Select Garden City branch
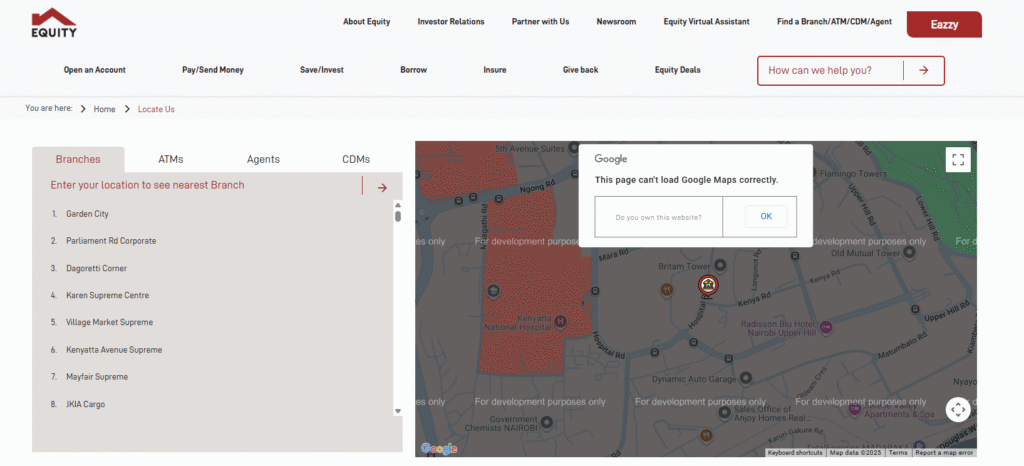The height and width of the screenshot is (466, 1024). coord(88,214)
